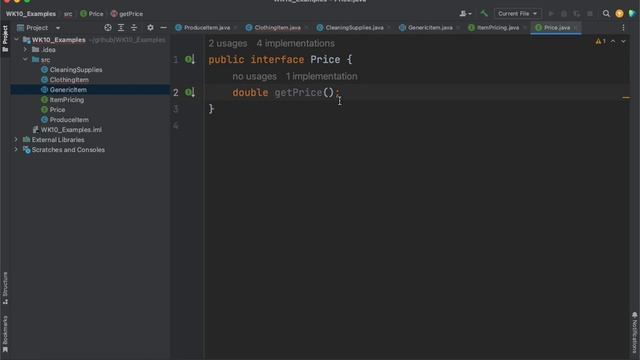Toggle the Bookmarks tool window button
This screenshot has width=640, height=360.
coord(5,334)
